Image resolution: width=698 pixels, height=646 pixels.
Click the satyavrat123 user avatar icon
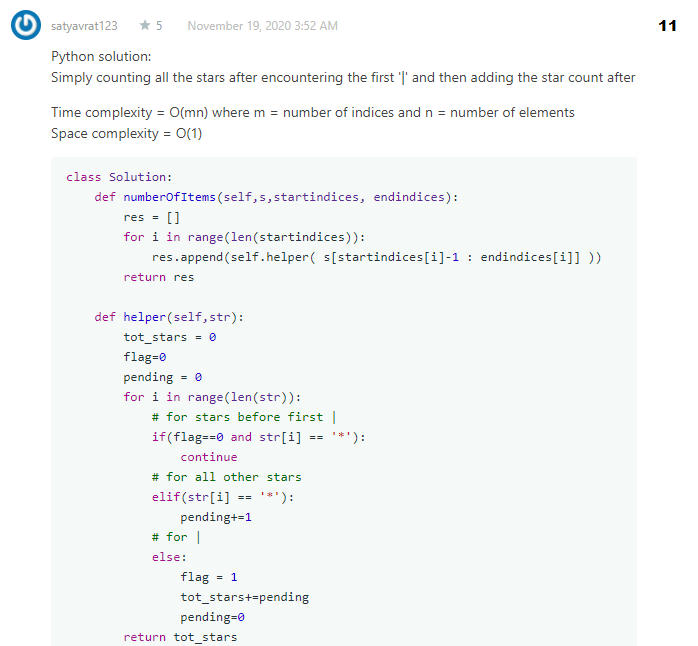point(26,25)
